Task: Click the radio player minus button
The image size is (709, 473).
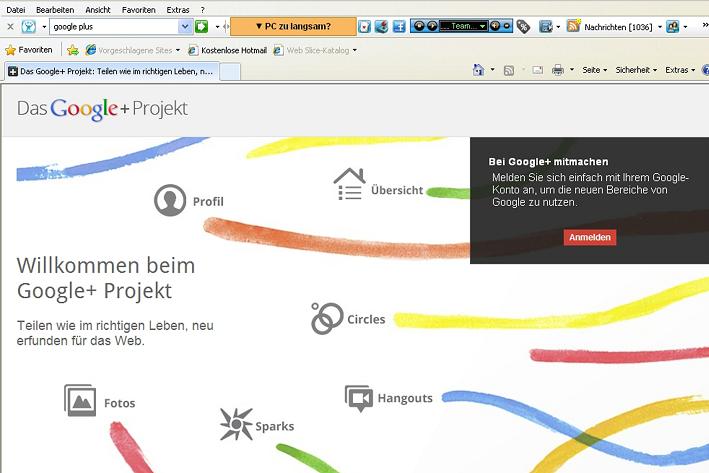Action: click(507, 26)
